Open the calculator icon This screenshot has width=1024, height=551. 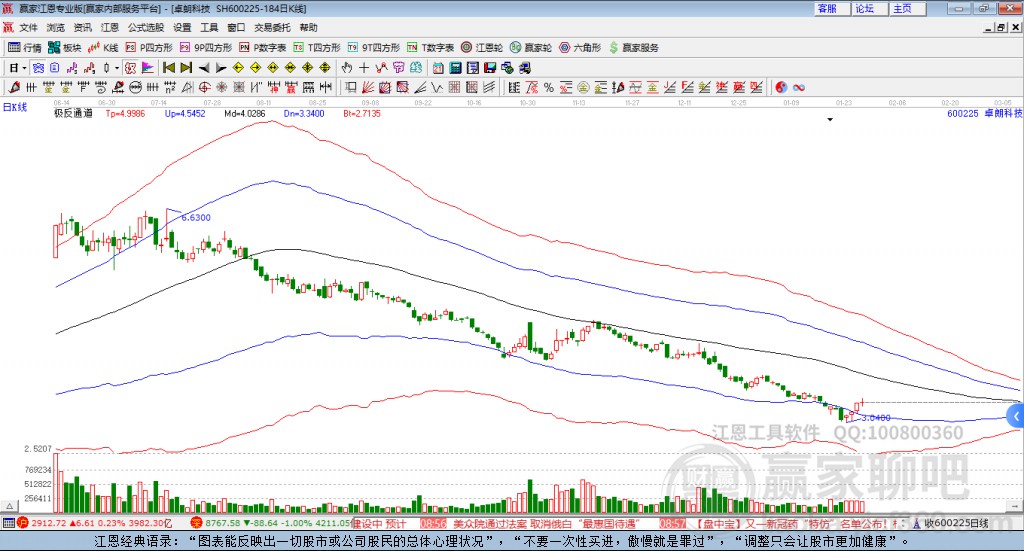tap(456, 68)
